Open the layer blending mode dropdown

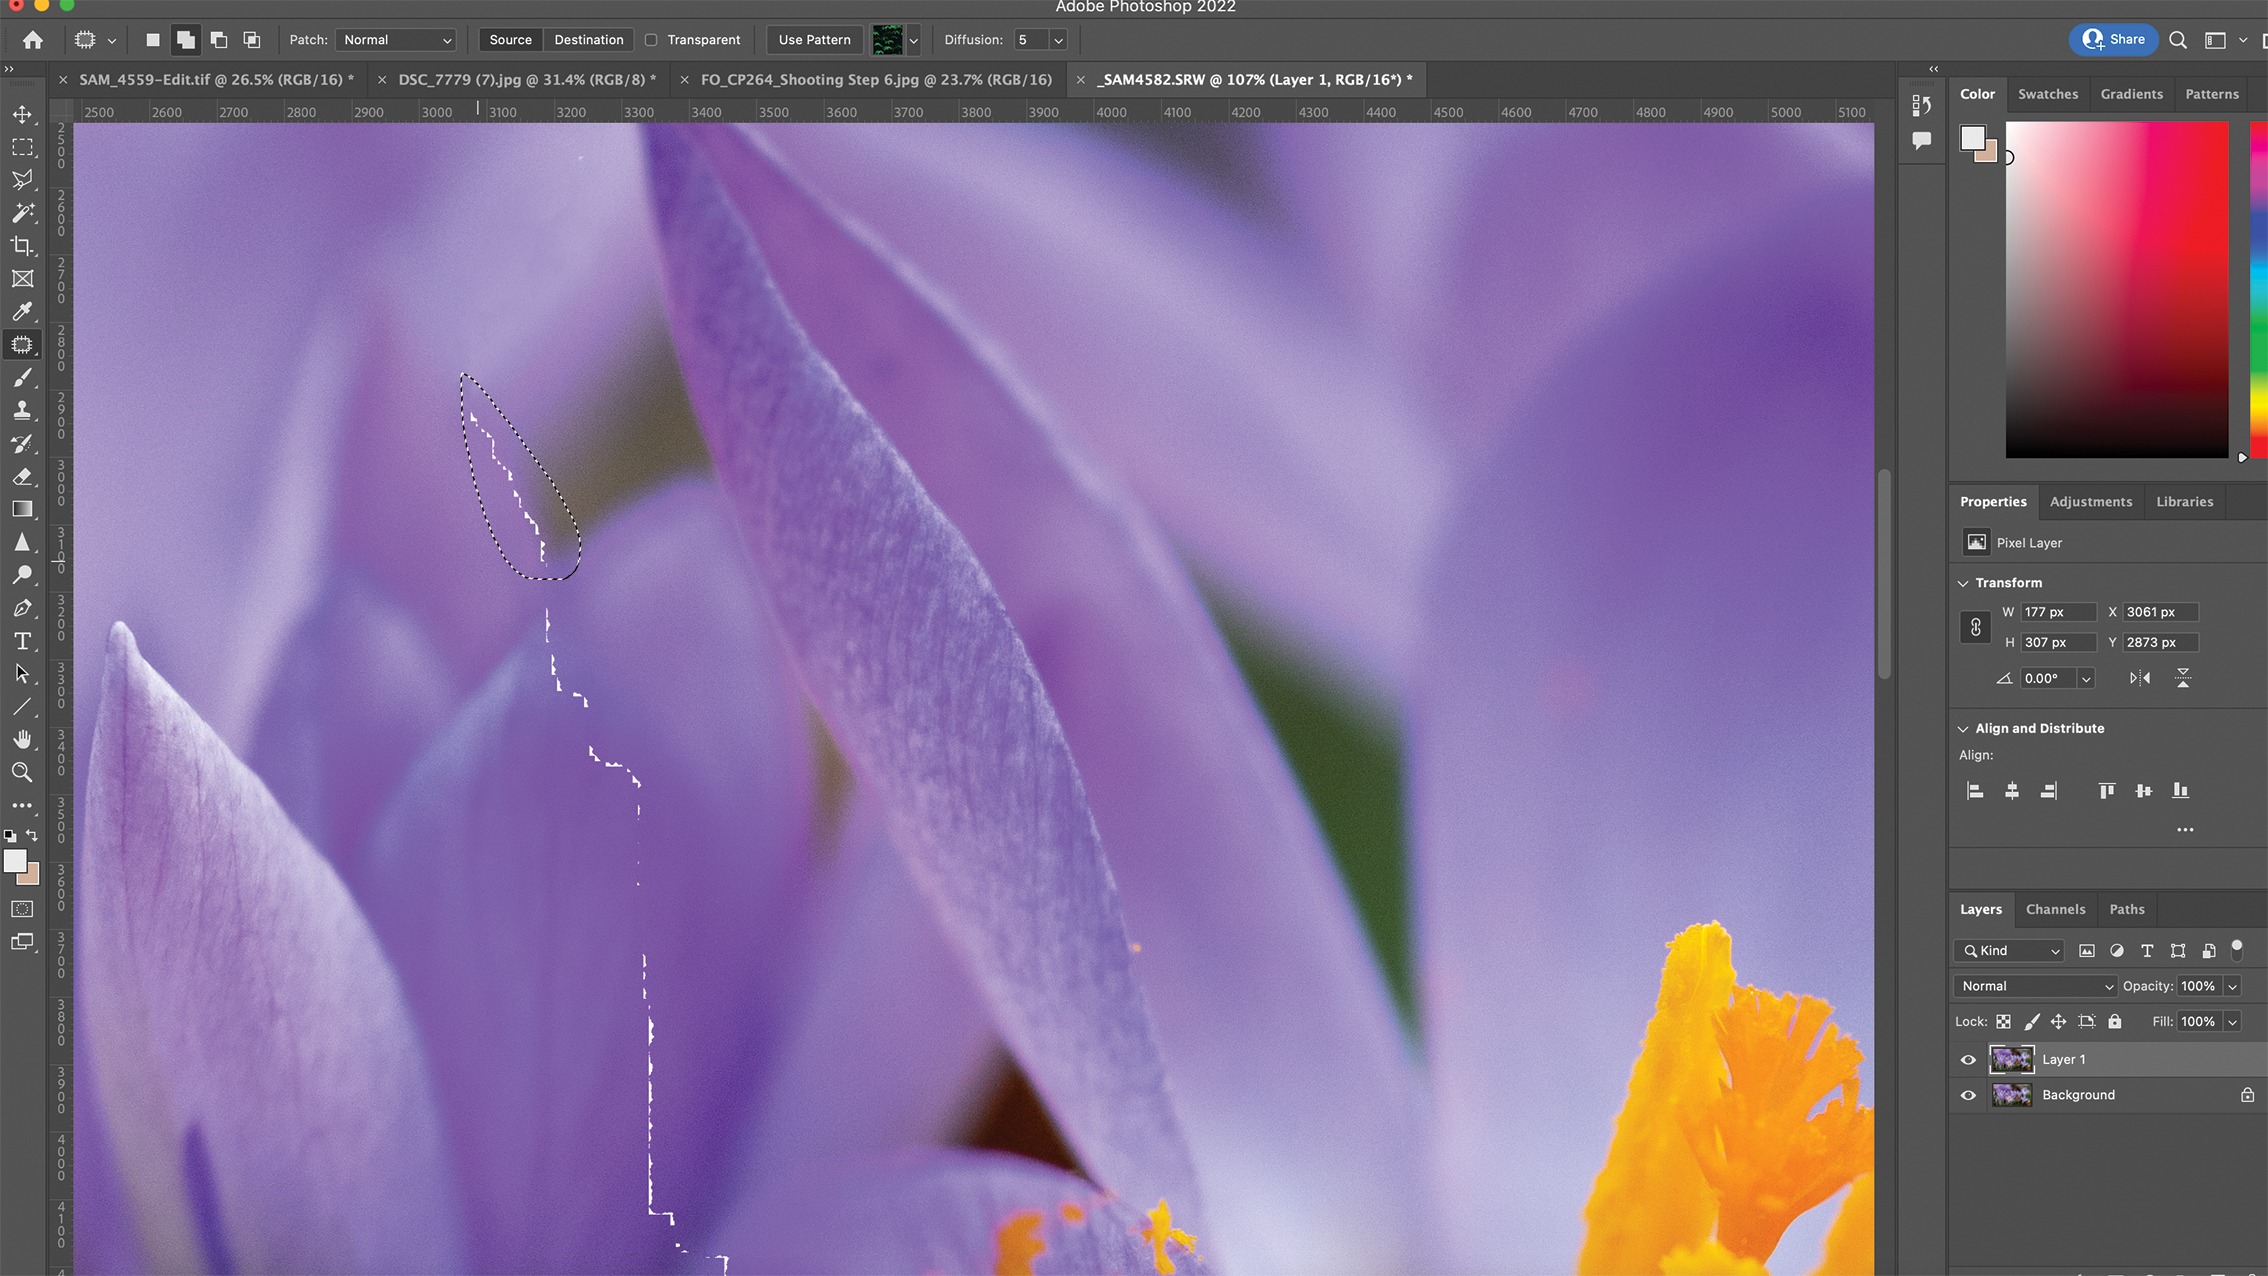(x=2034, y=986)
